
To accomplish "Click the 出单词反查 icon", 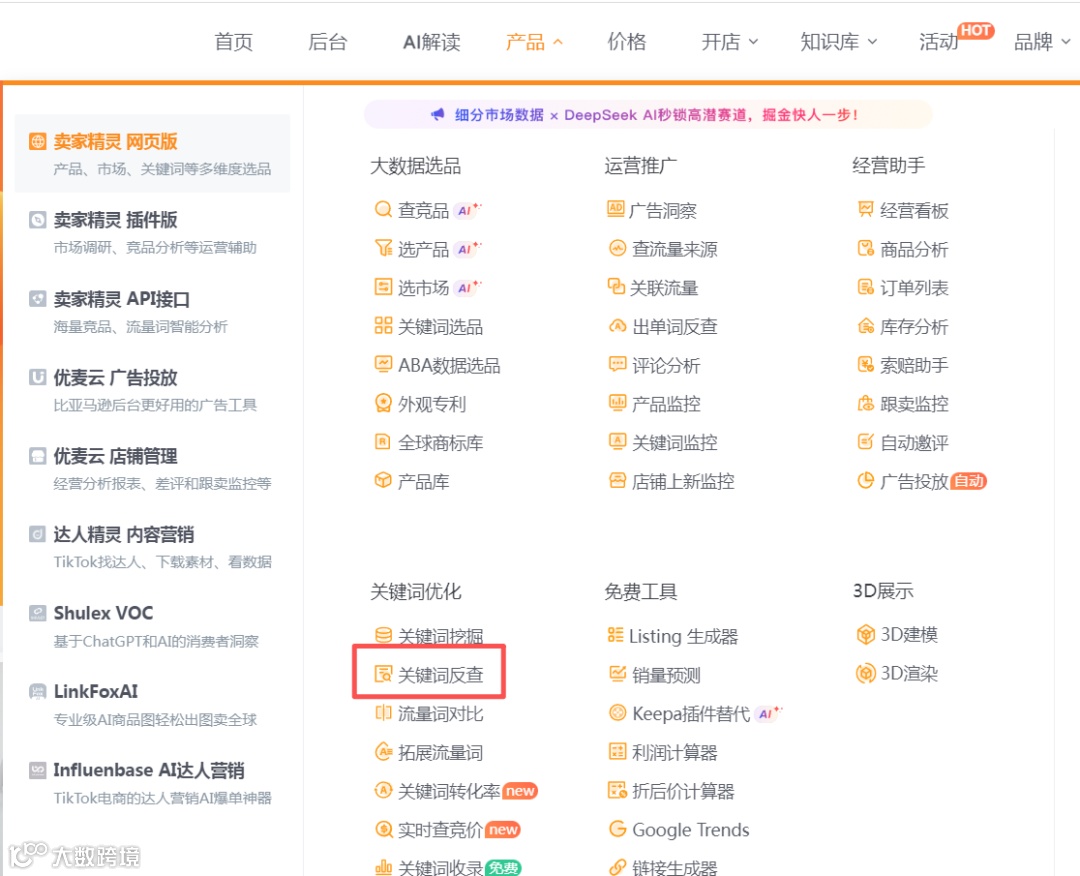I will point(617,326).
